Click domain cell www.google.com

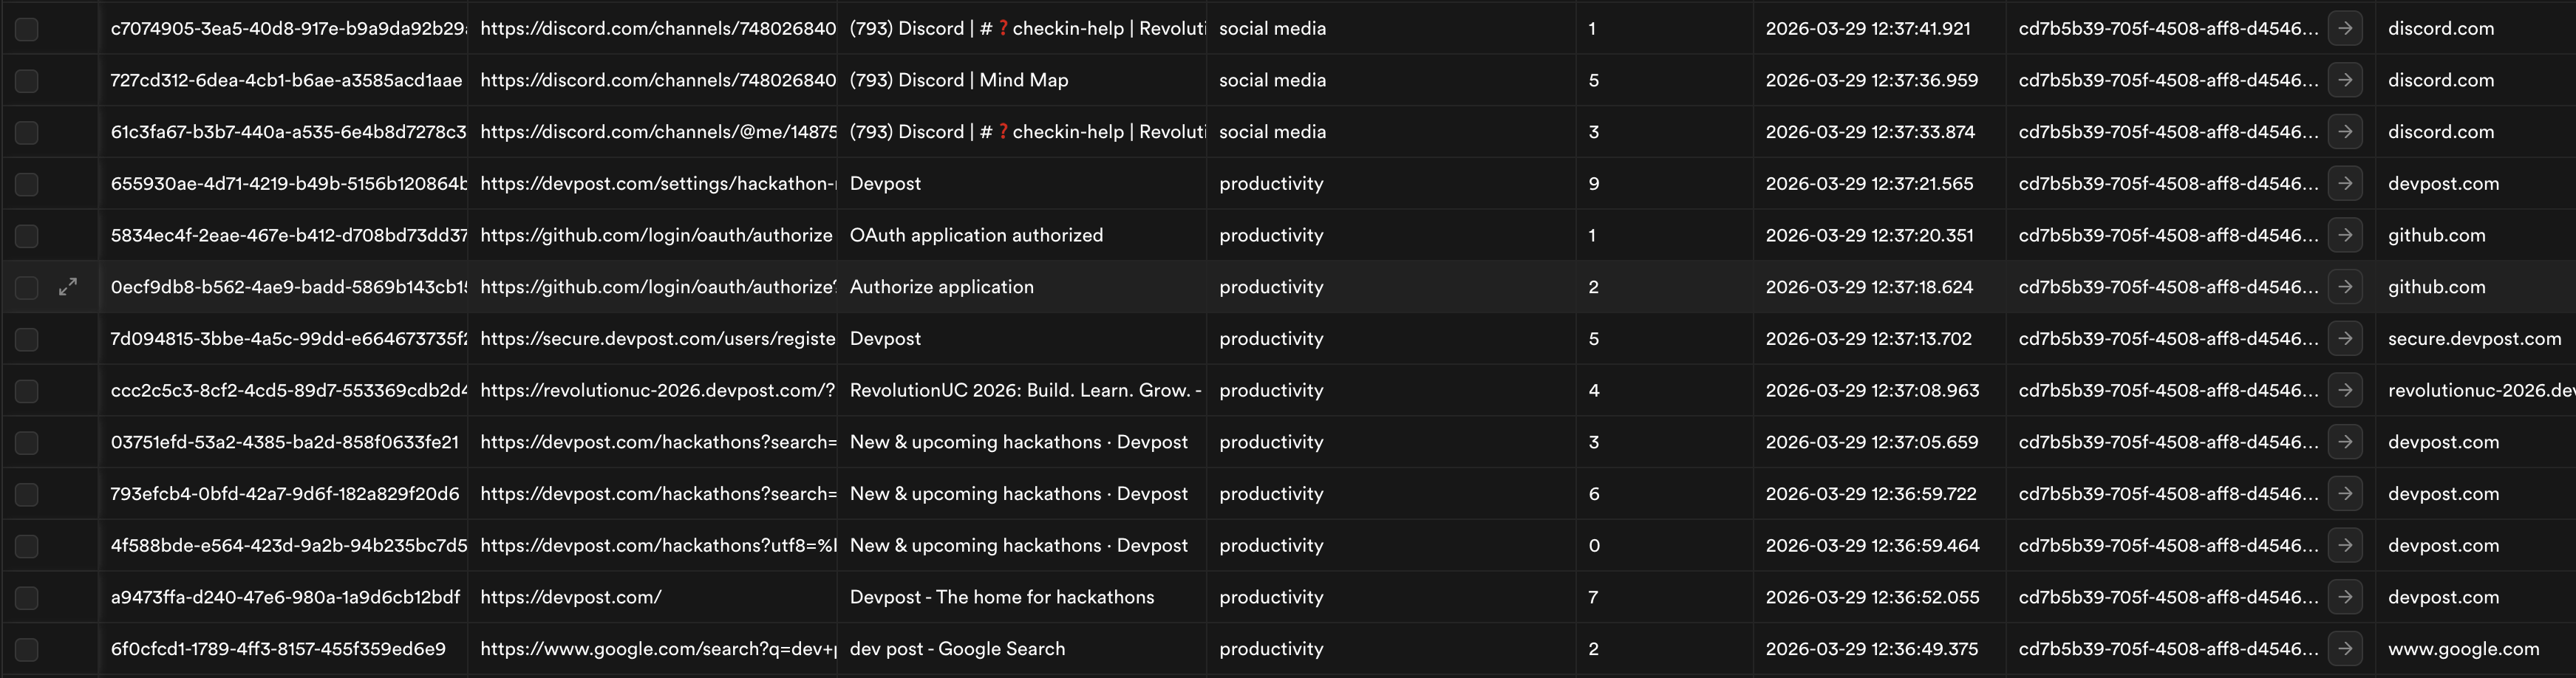[2475, 649]
